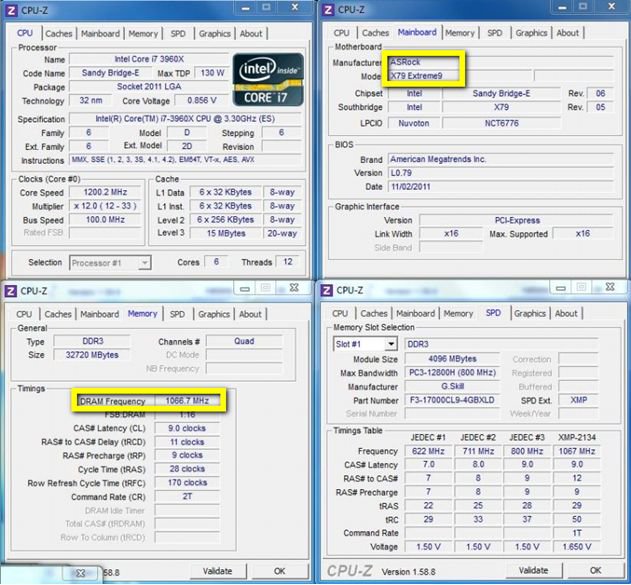631x585 pixels.
Task: Expand the Slot #1 memory slot dropdown
Action: (x=364, y=344)
